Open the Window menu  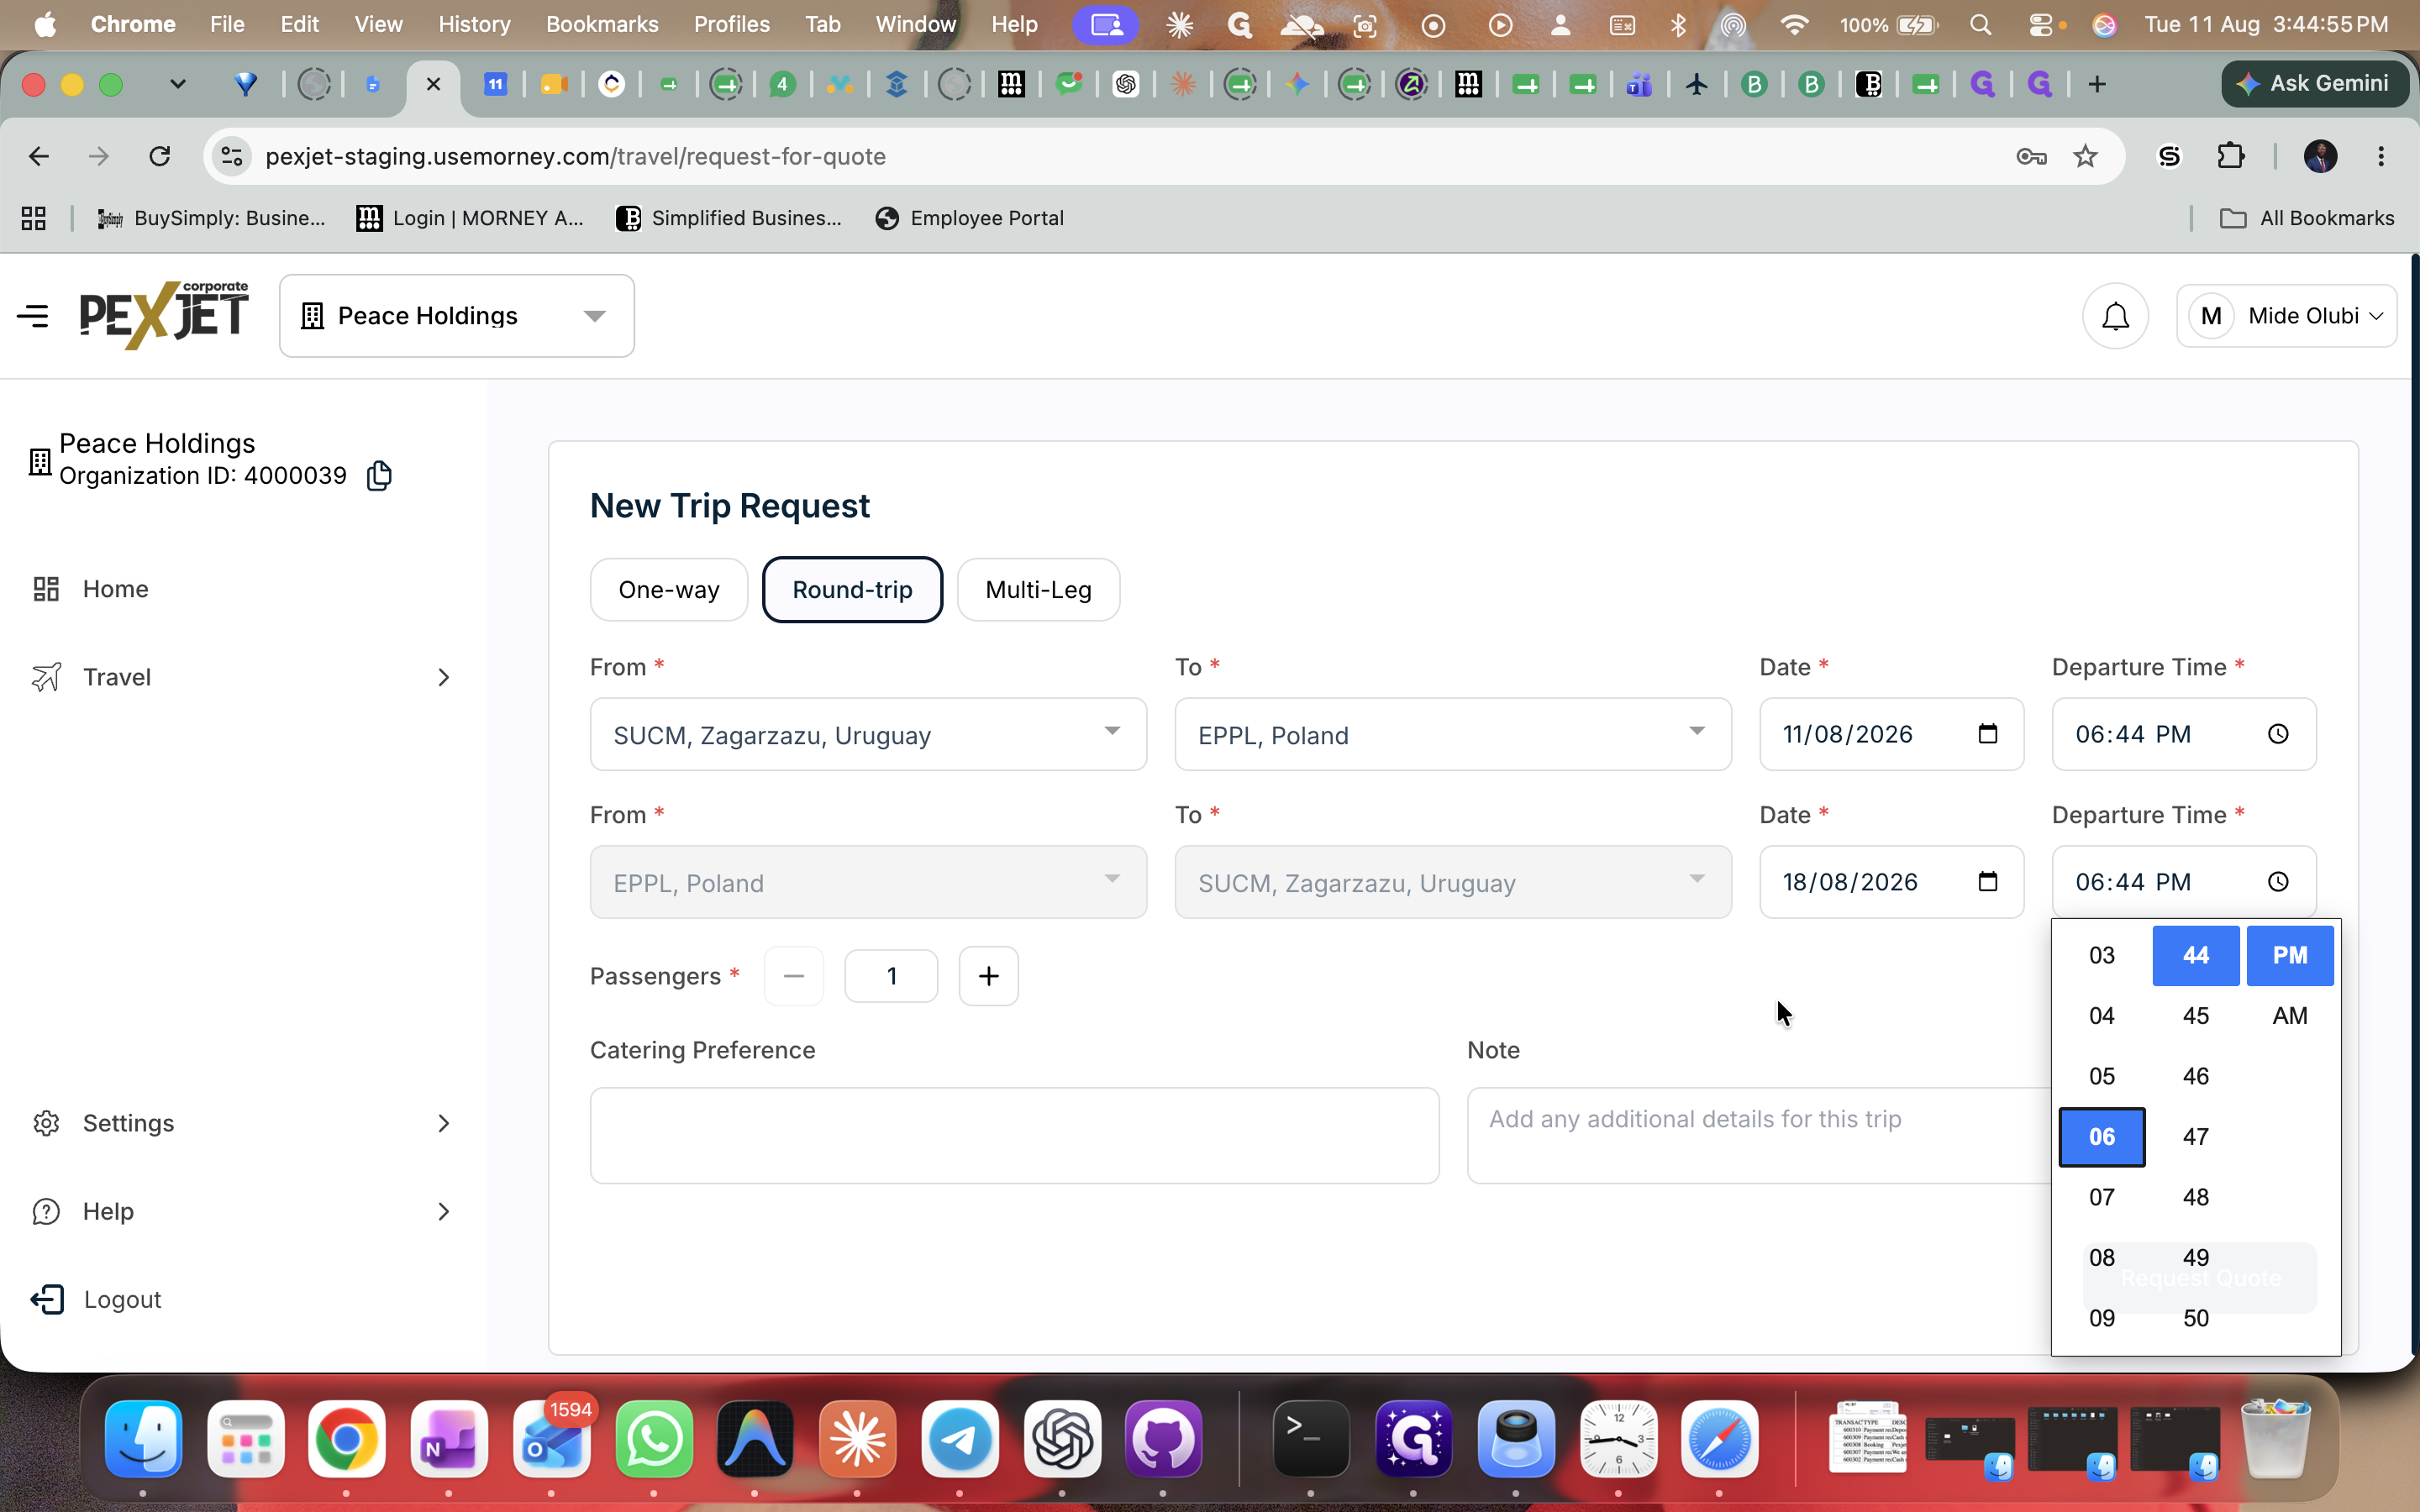click(x=915, y=24)
